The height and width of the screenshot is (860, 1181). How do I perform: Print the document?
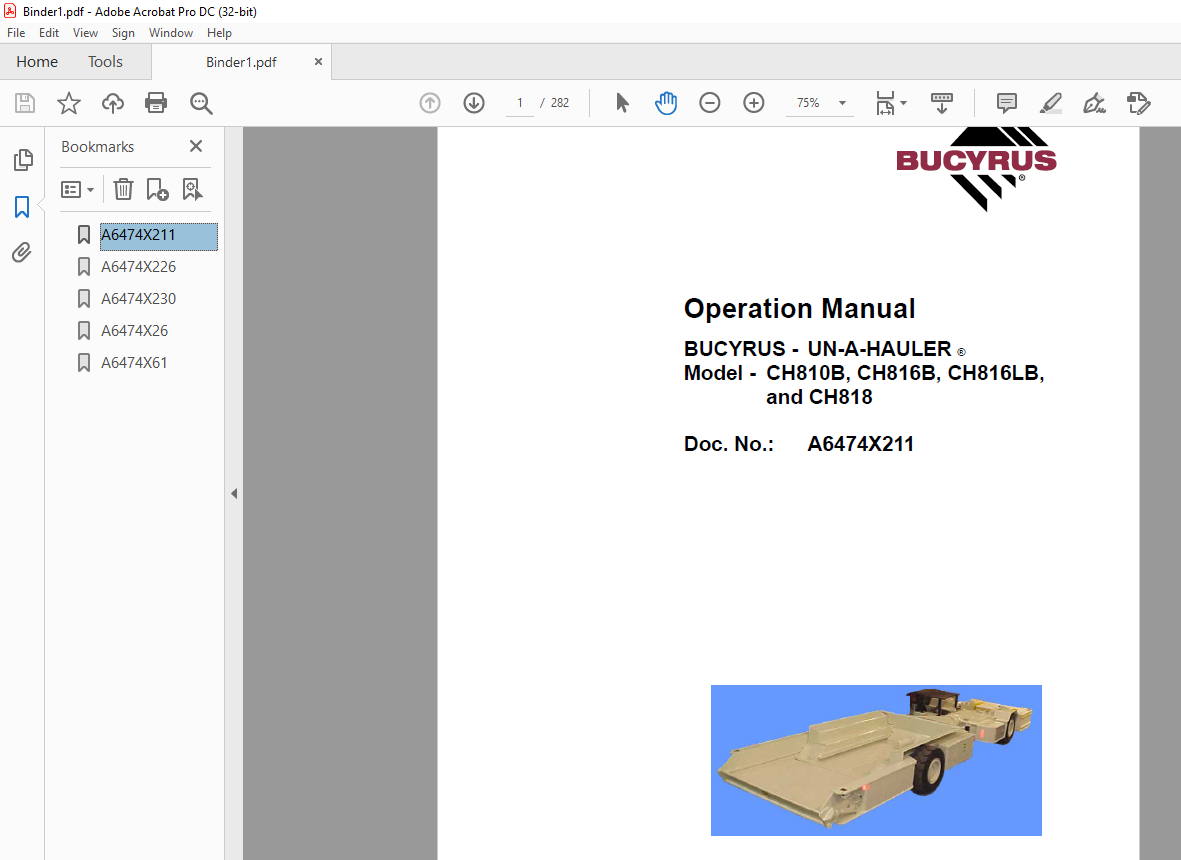coord(156,103)
